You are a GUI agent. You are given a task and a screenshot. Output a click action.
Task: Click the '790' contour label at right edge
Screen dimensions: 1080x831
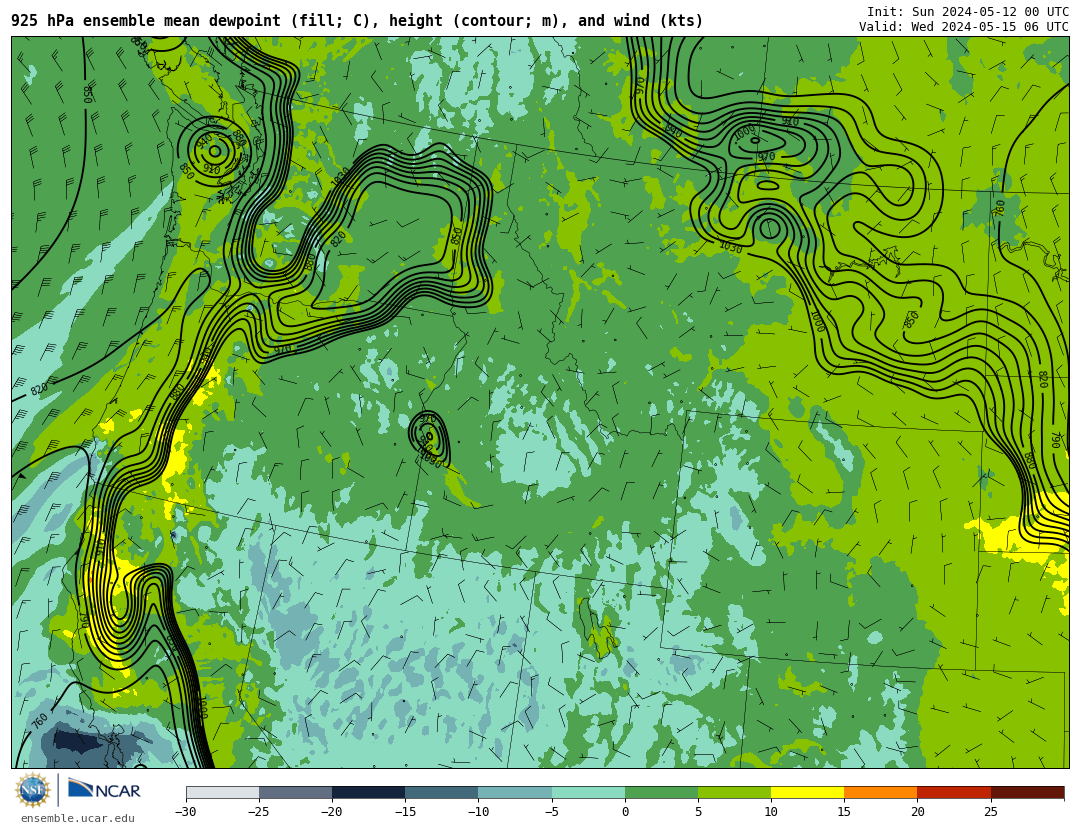1055,440
